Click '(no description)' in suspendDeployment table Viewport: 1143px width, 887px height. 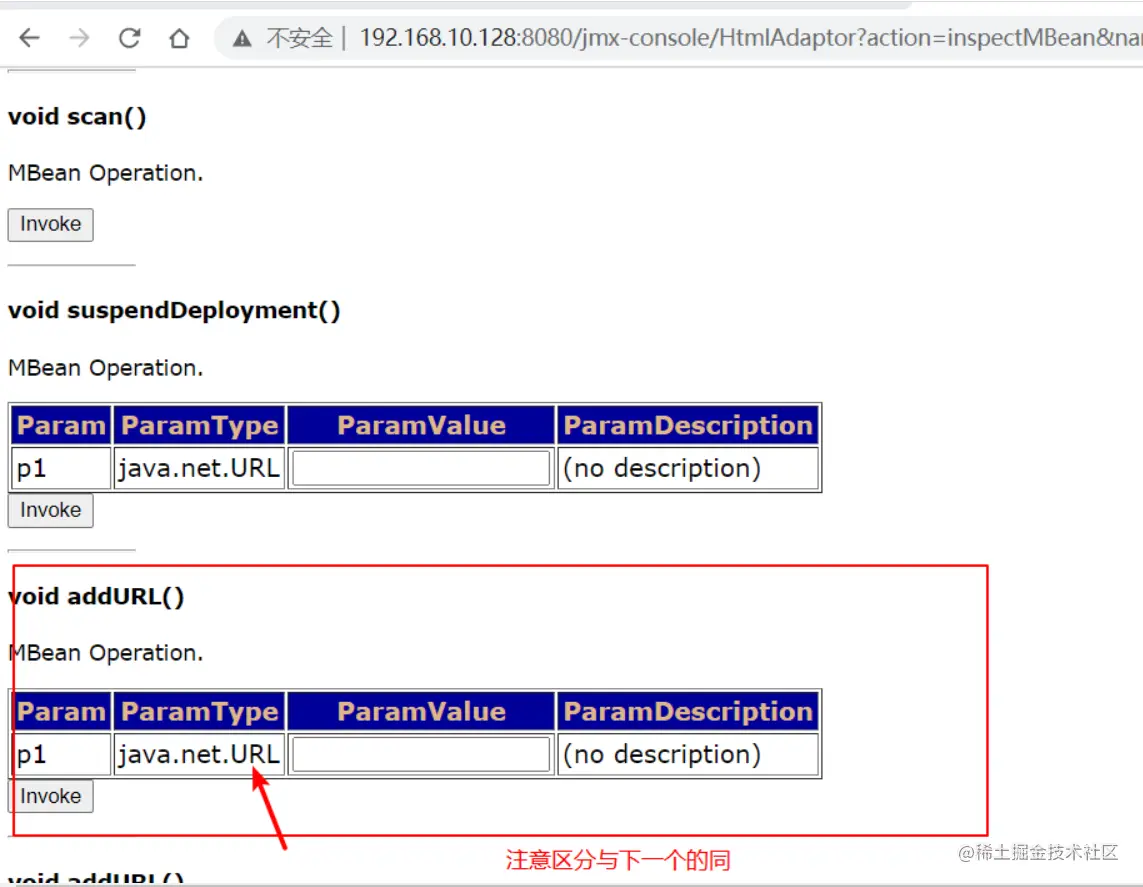[x=662, y=468]
